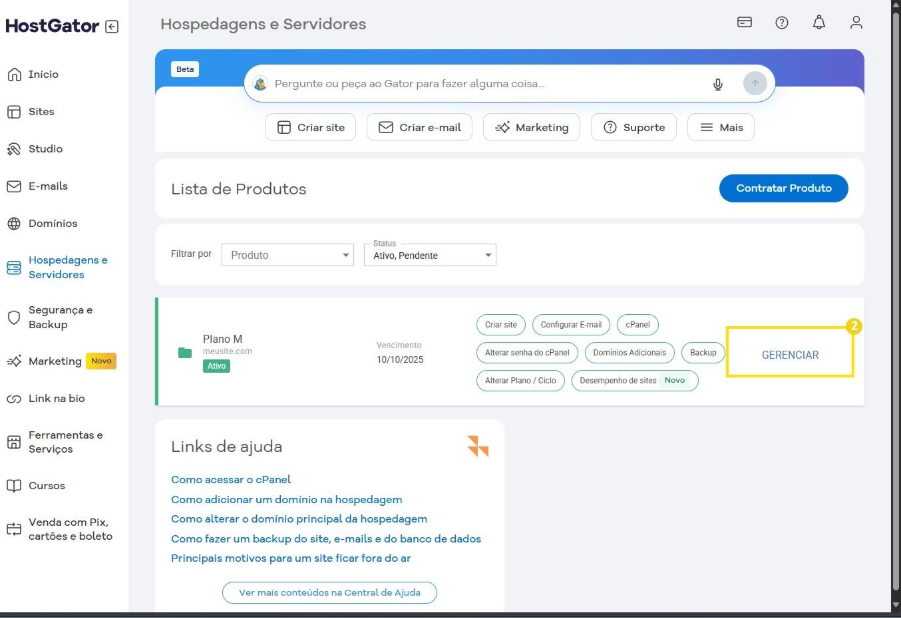
Task: Click the Contratar Produto button
Action: click(783, 188)
